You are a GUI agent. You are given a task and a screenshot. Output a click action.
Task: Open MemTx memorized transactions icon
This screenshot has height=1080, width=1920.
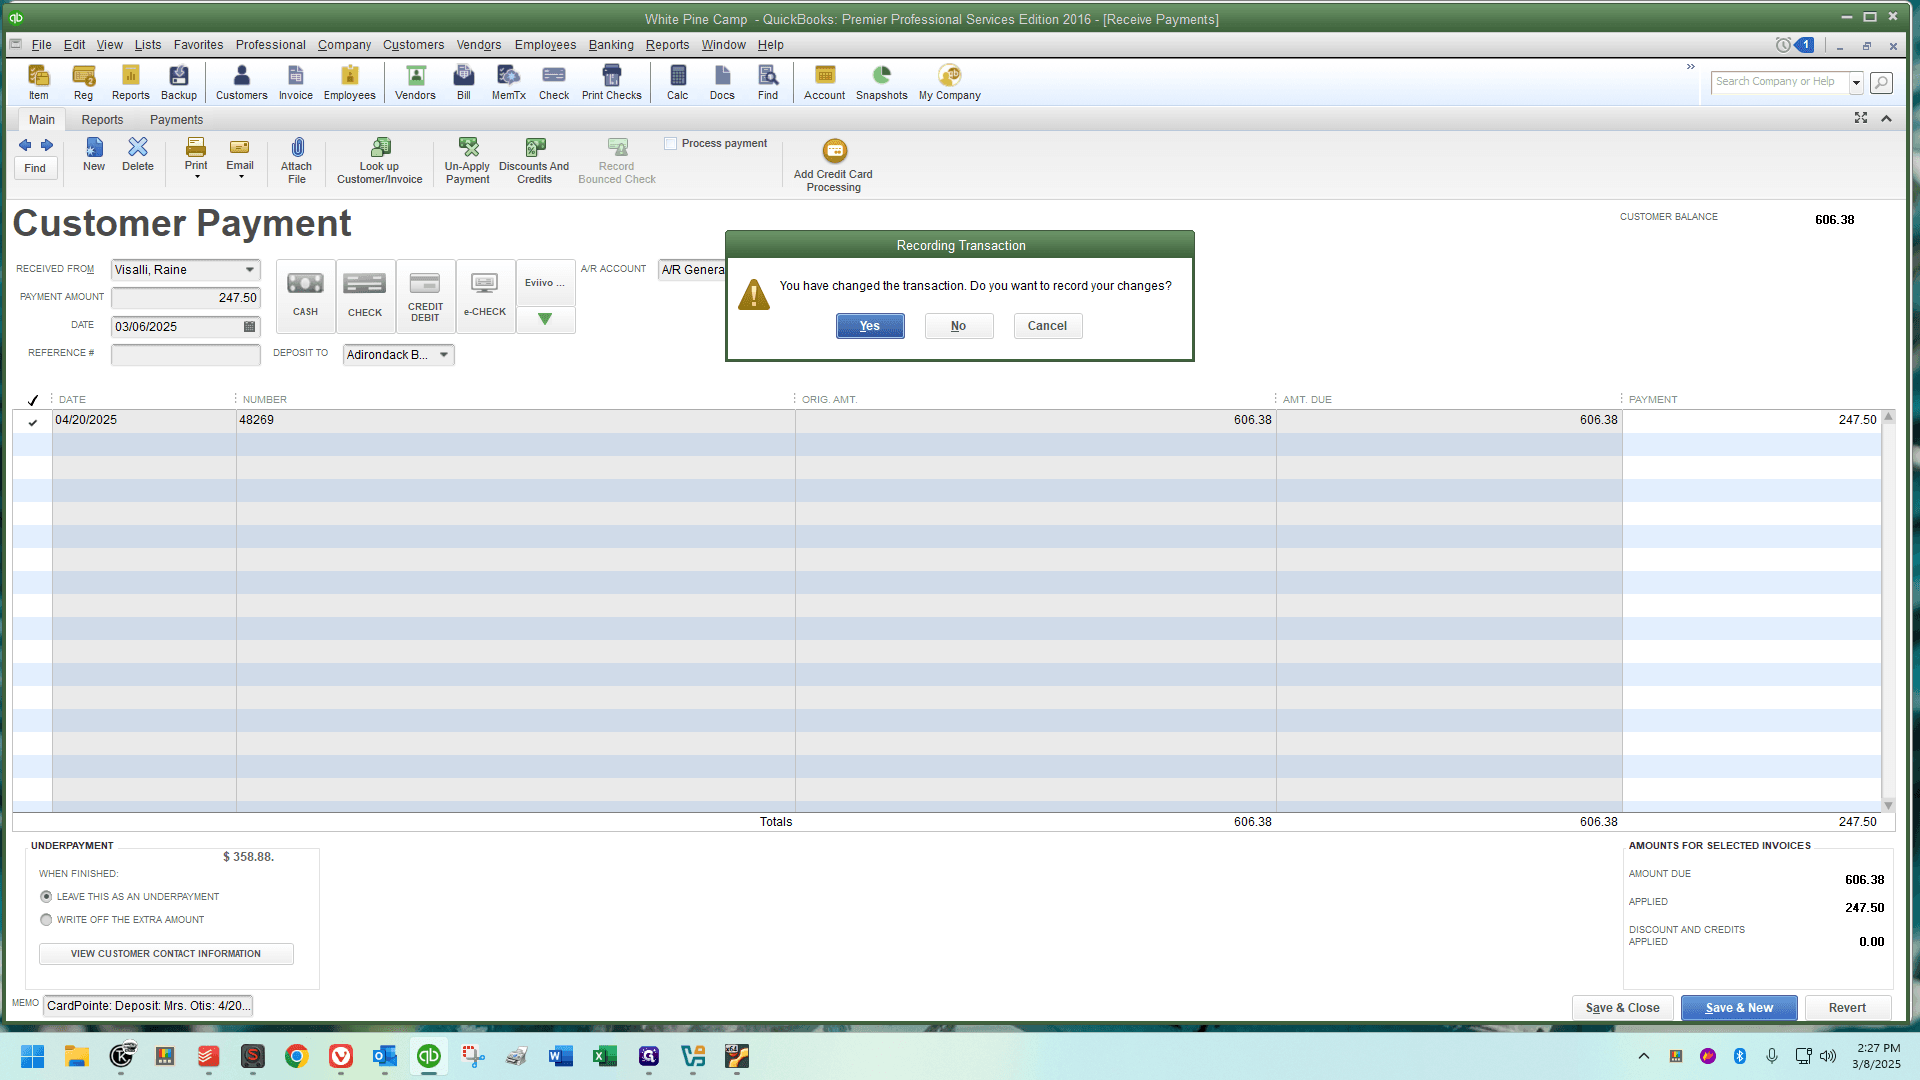pos(509,82)
